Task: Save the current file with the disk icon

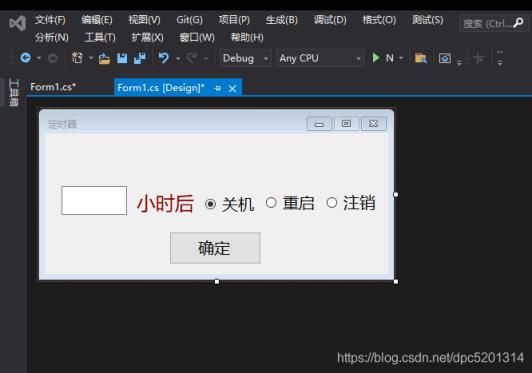Action: (122, 58)
